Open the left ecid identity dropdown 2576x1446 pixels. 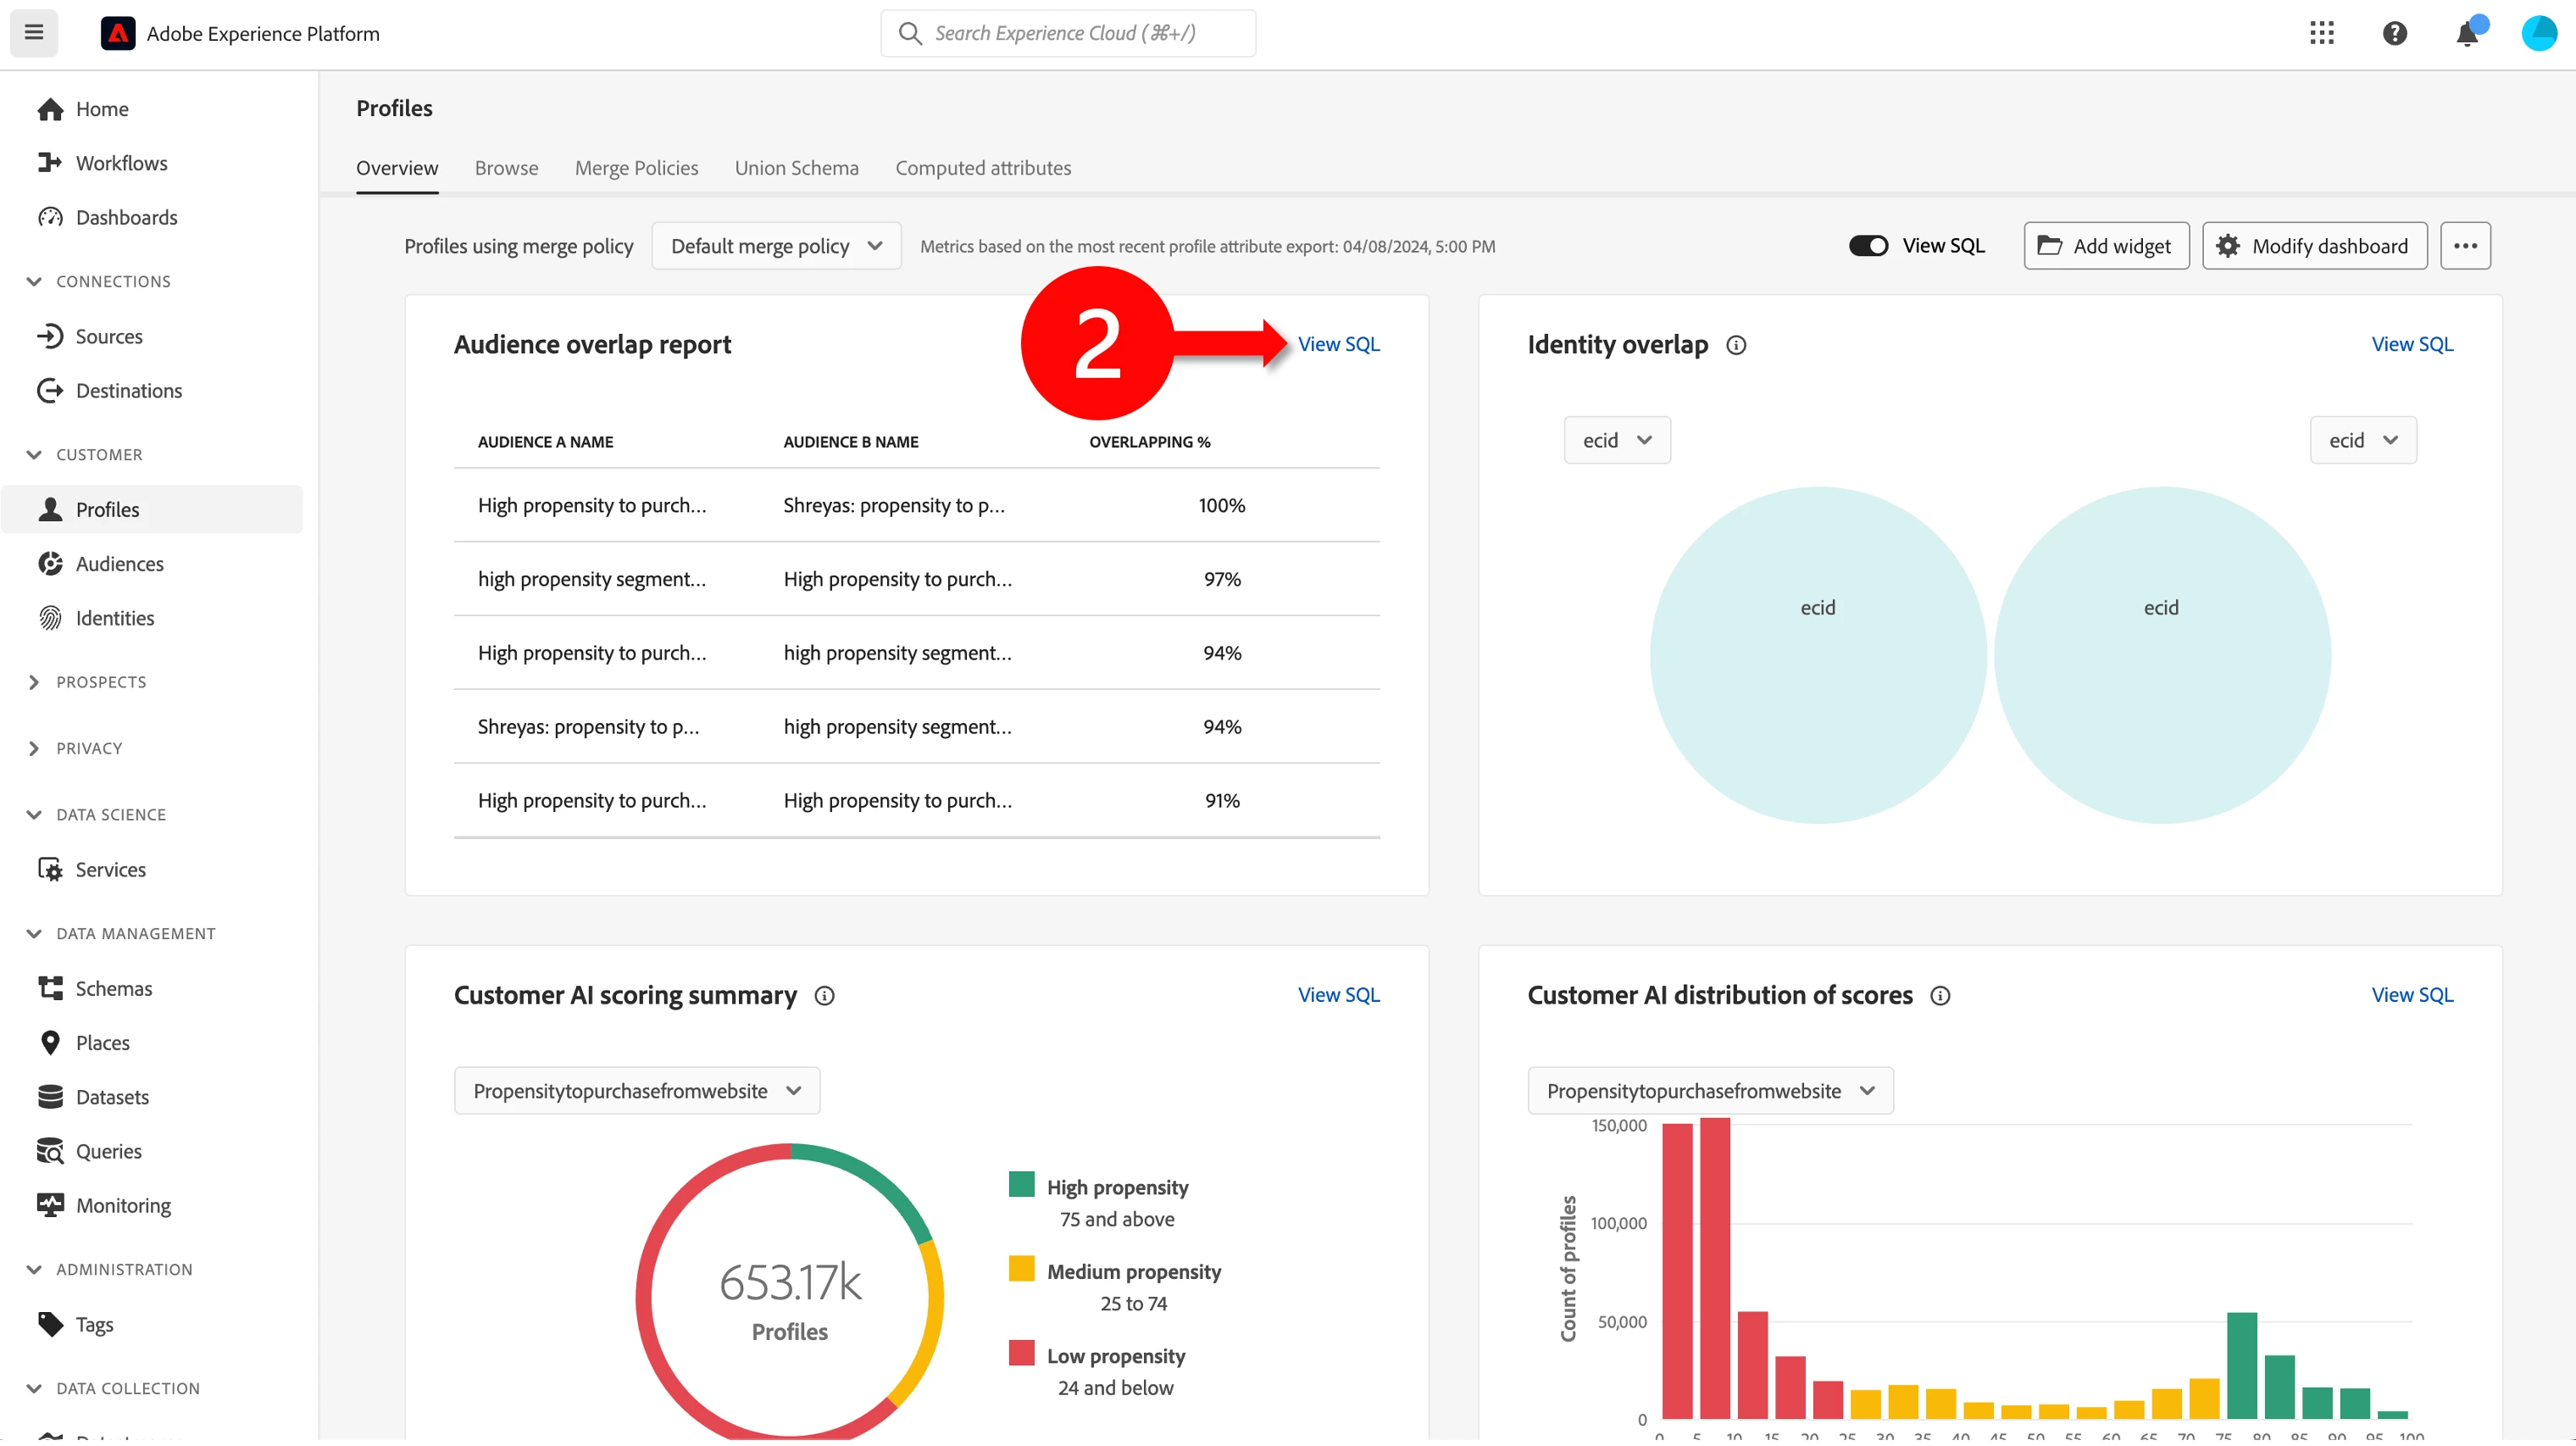[1616, 440]
